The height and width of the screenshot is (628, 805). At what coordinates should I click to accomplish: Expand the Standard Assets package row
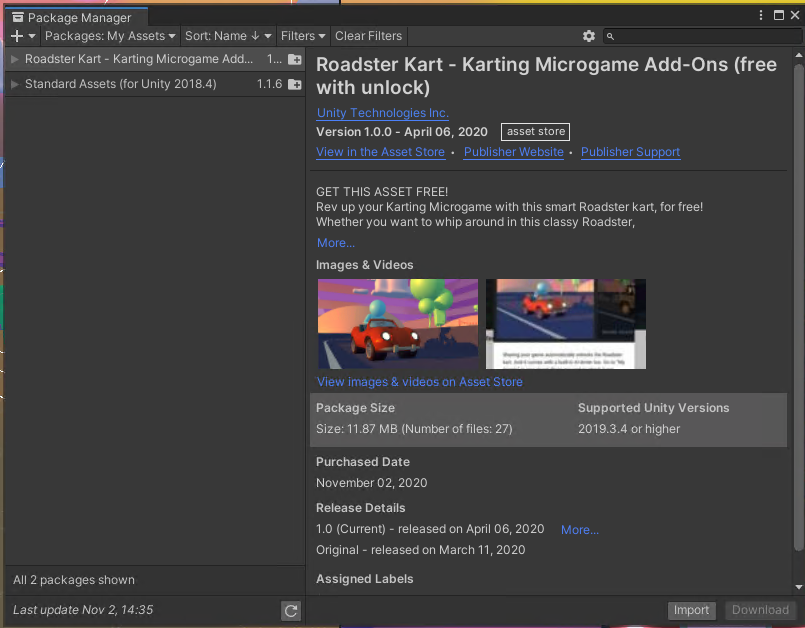coord(15,84)
